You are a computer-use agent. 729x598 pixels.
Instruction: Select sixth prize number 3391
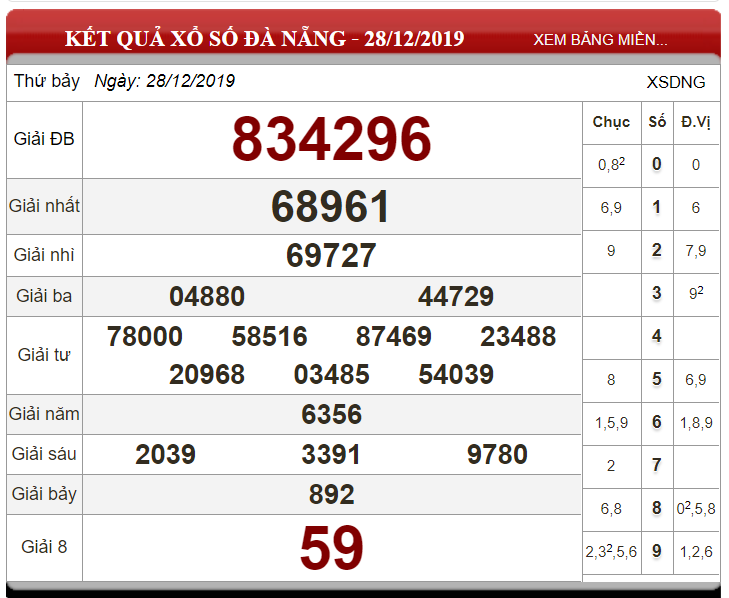331,454
